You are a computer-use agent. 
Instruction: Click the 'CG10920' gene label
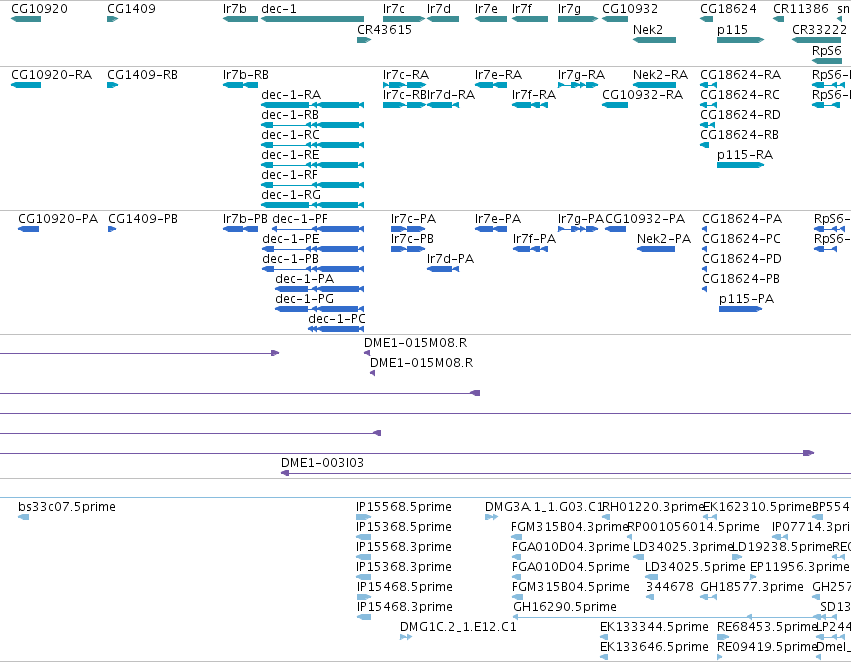pyautogui.click(x=40, y=9)
